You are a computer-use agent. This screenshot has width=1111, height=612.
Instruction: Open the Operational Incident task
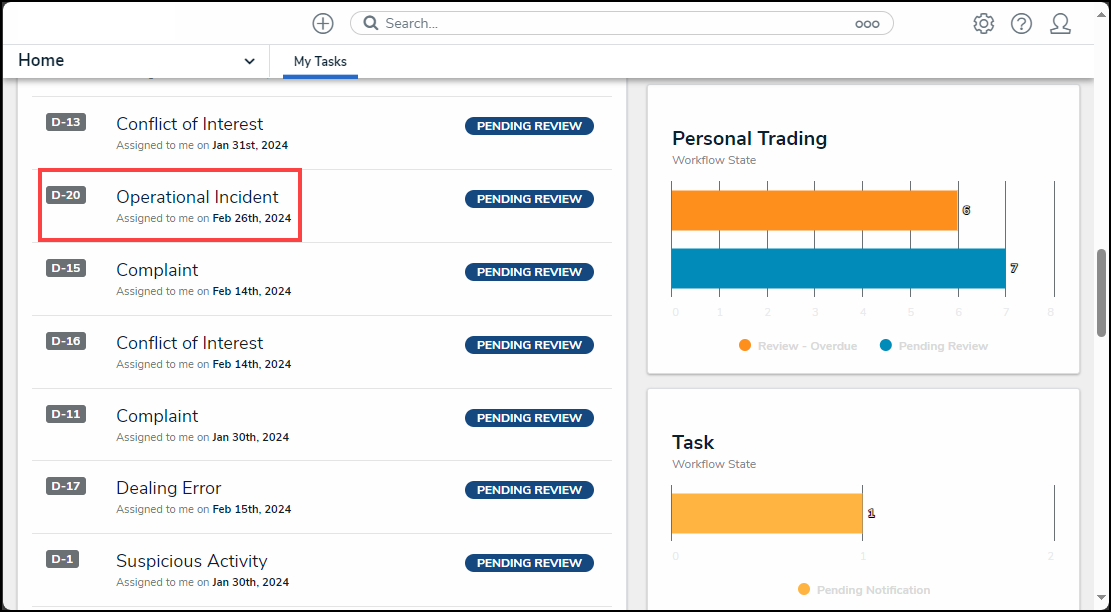tap(197, 197)
